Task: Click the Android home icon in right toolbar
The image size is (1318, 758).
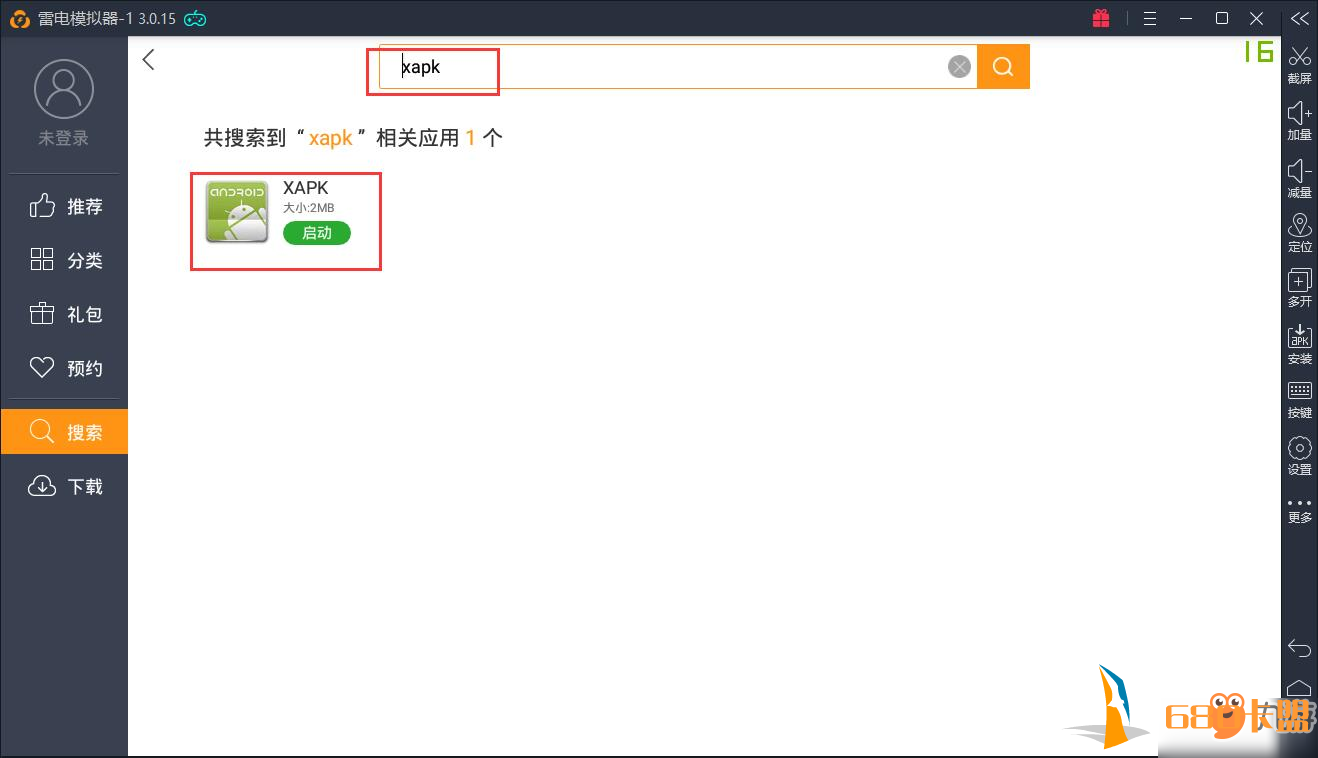Action: point(1299,688)
